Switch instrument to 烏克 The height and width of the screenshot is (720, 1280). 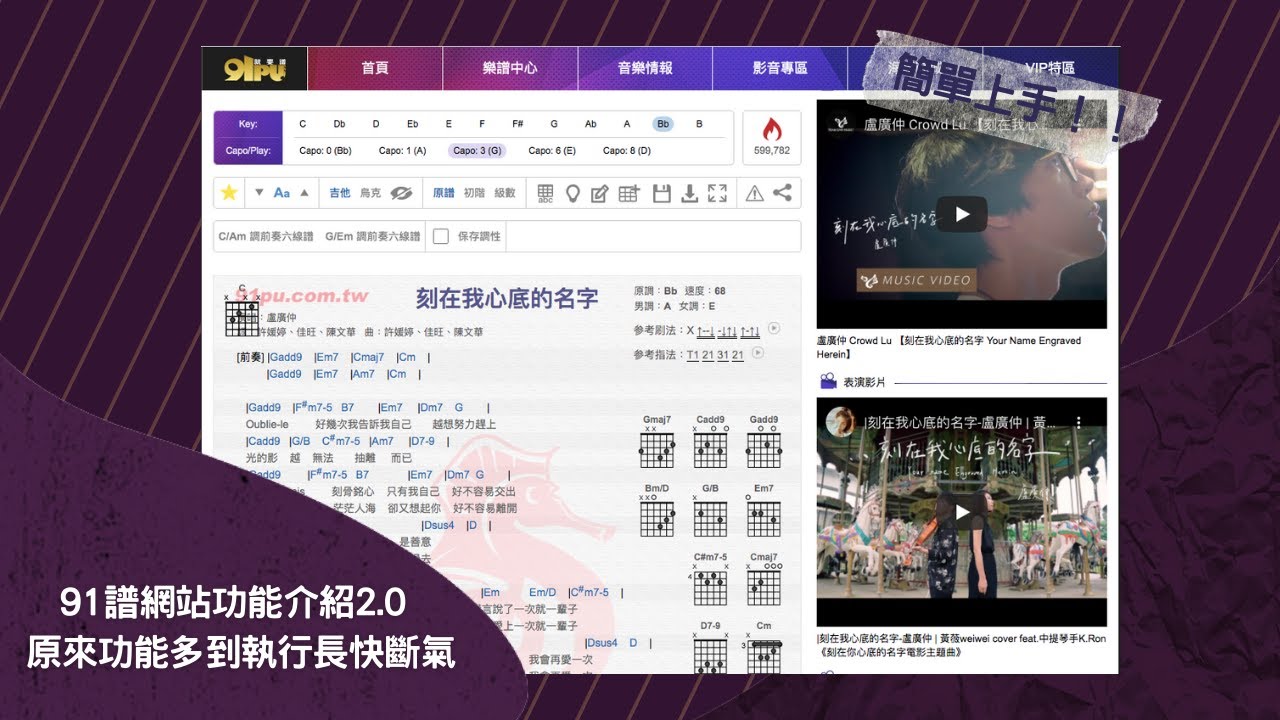[370, 193]
